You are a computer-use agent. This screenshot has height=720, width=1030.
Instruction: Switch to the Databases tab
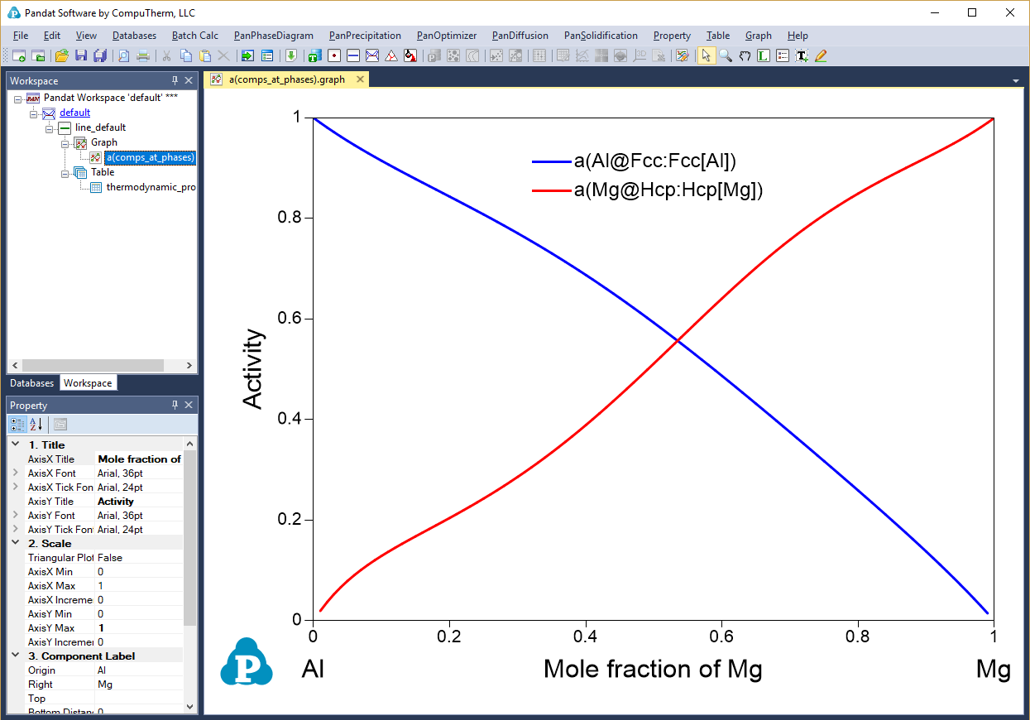click(32, 383)
